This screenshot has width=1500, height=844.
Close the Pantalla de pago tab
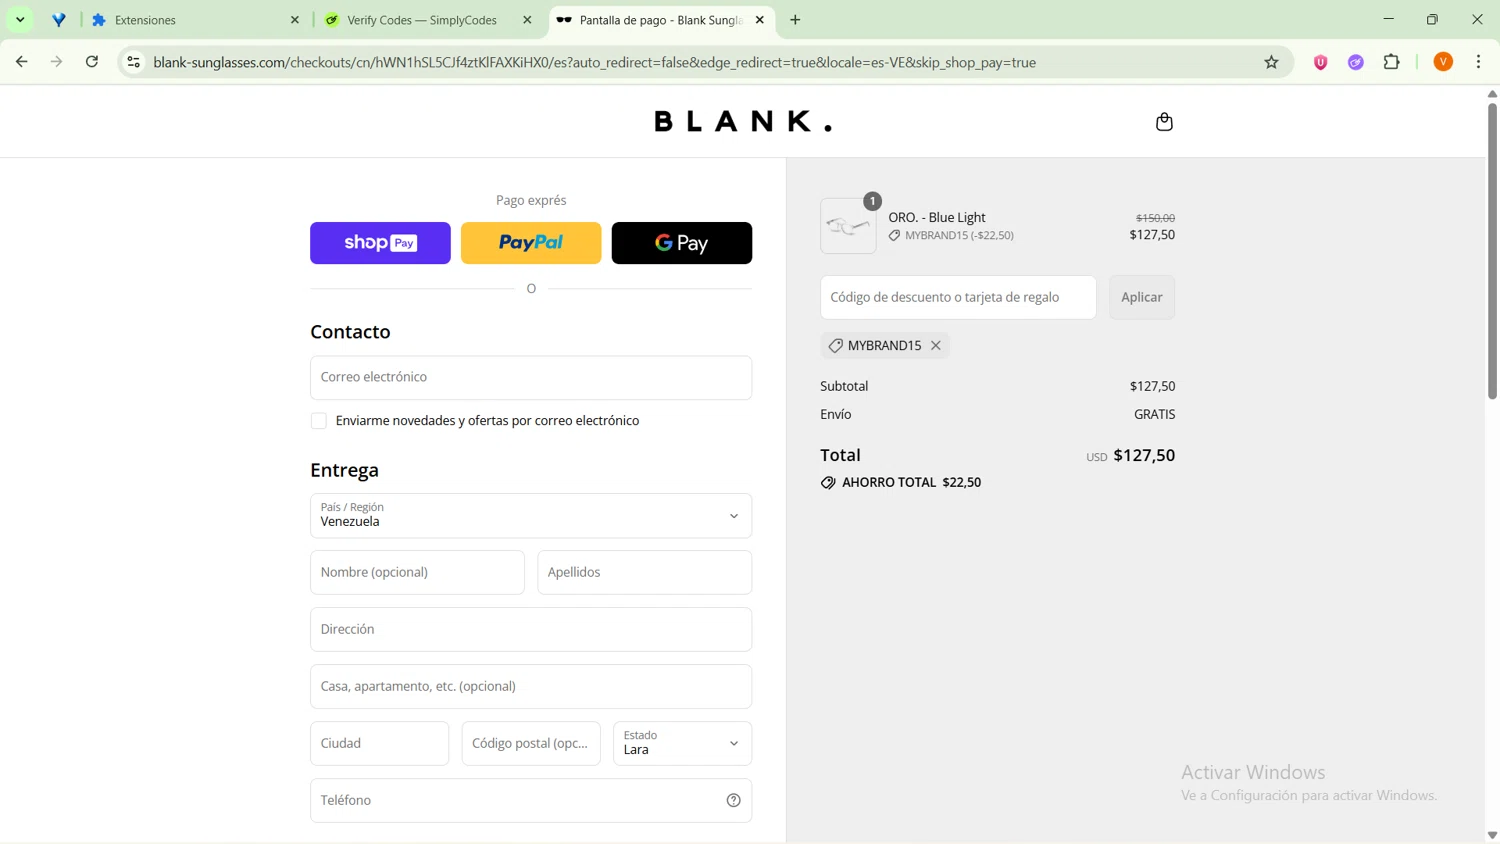click(x=760, y=20)
